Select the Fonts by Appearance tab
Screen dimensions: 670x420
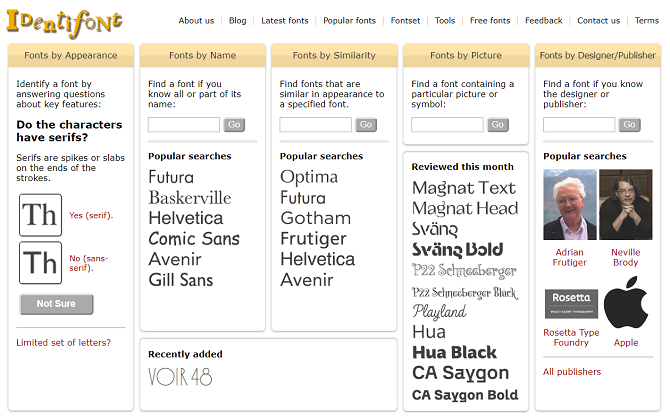coord(71,56)
